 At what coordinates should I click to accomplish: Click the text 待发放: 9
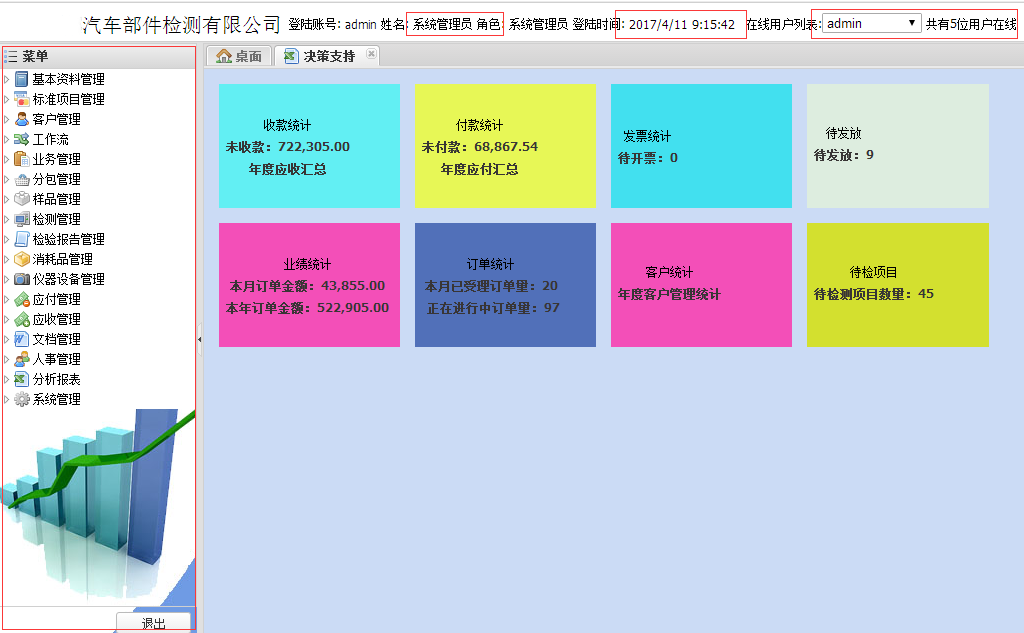coord(844,155)
